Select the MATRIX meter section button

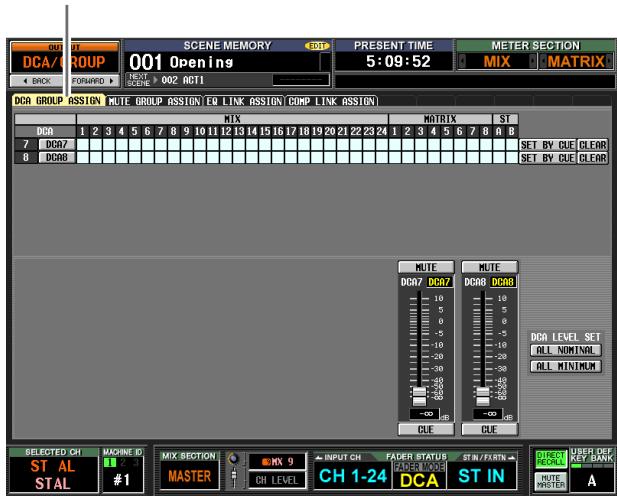576,61
